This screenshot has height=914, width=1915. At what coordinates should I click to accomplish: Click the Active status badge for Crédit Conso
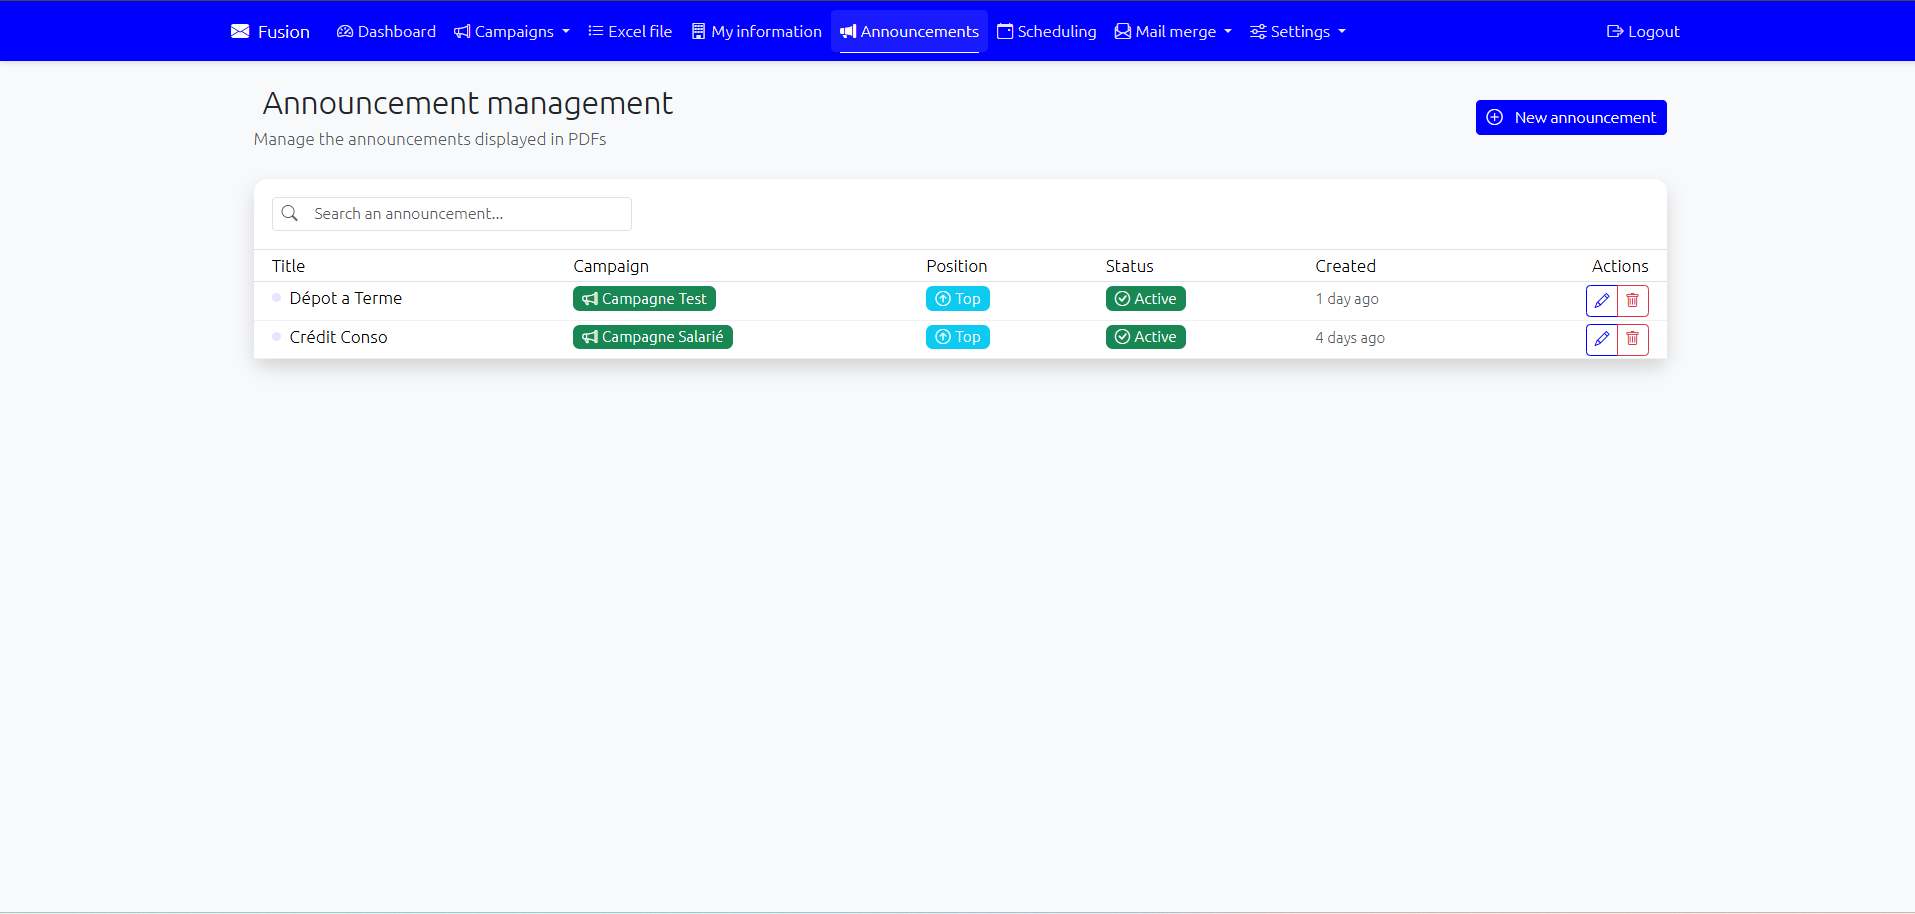[x=1145, y=337]
